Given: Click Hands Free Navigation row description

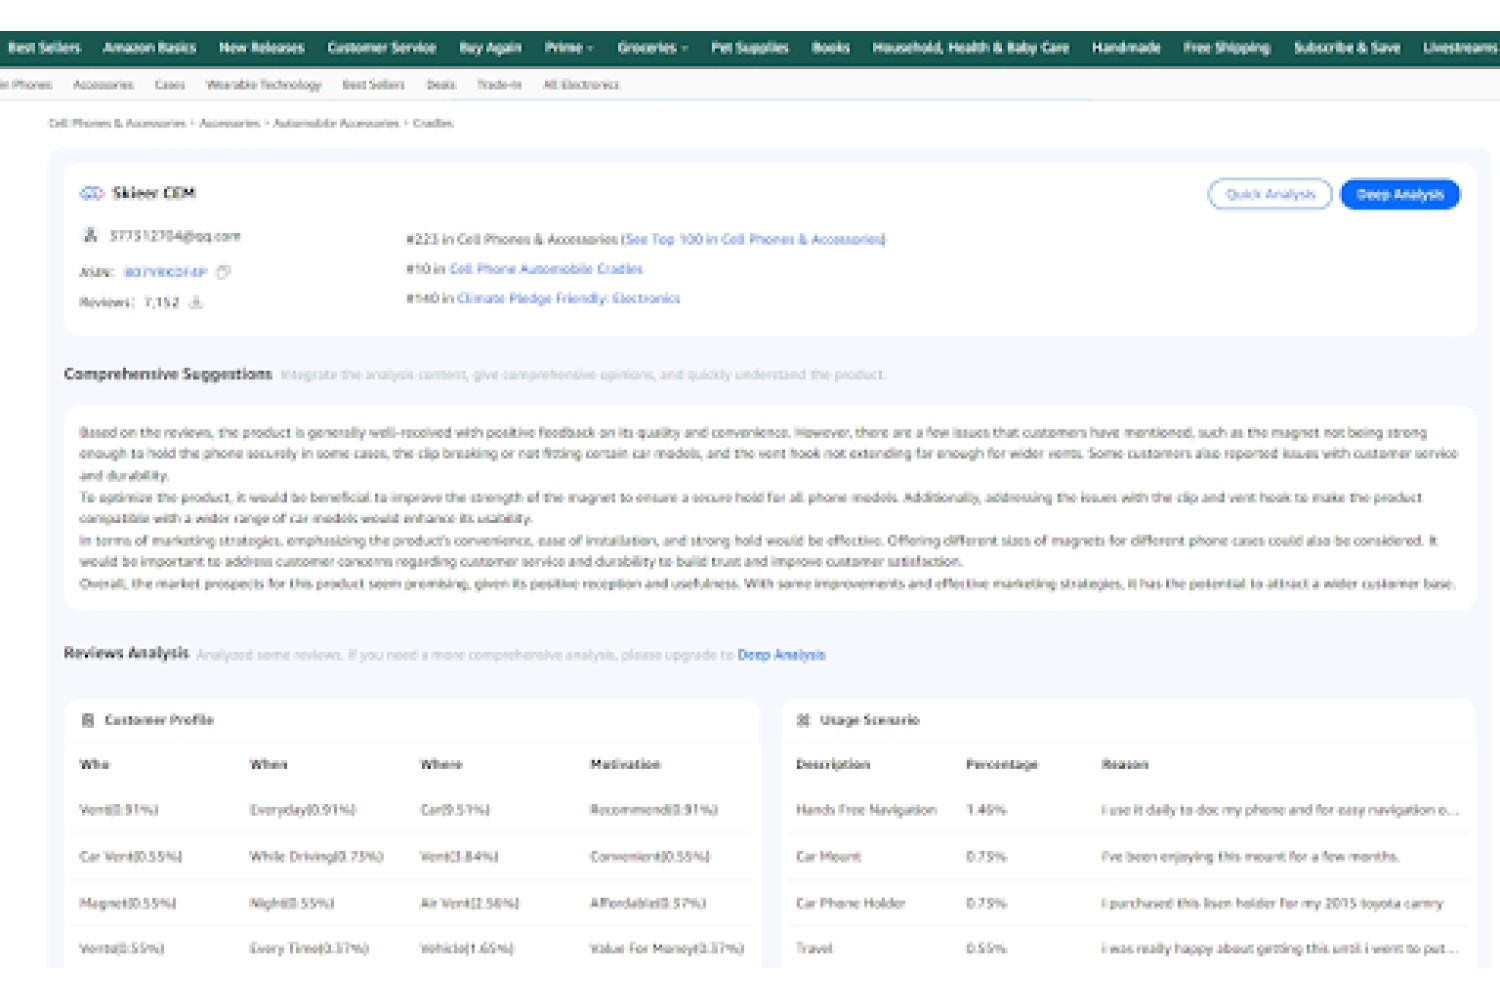Looking at the screenshot, I should tap(866, 810).
